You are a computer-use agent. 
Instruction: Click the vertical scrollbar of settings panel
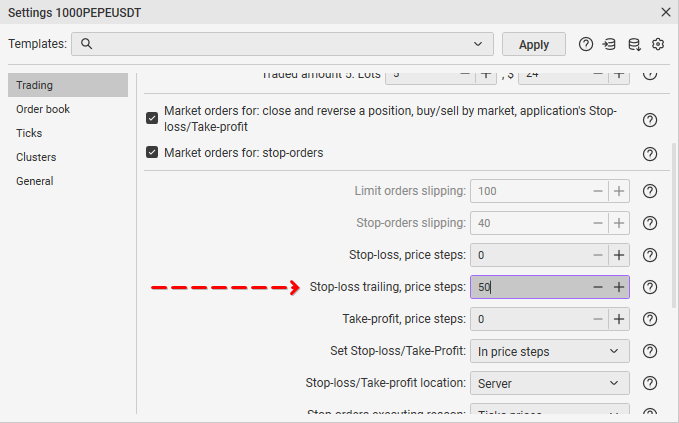point(674,225)
